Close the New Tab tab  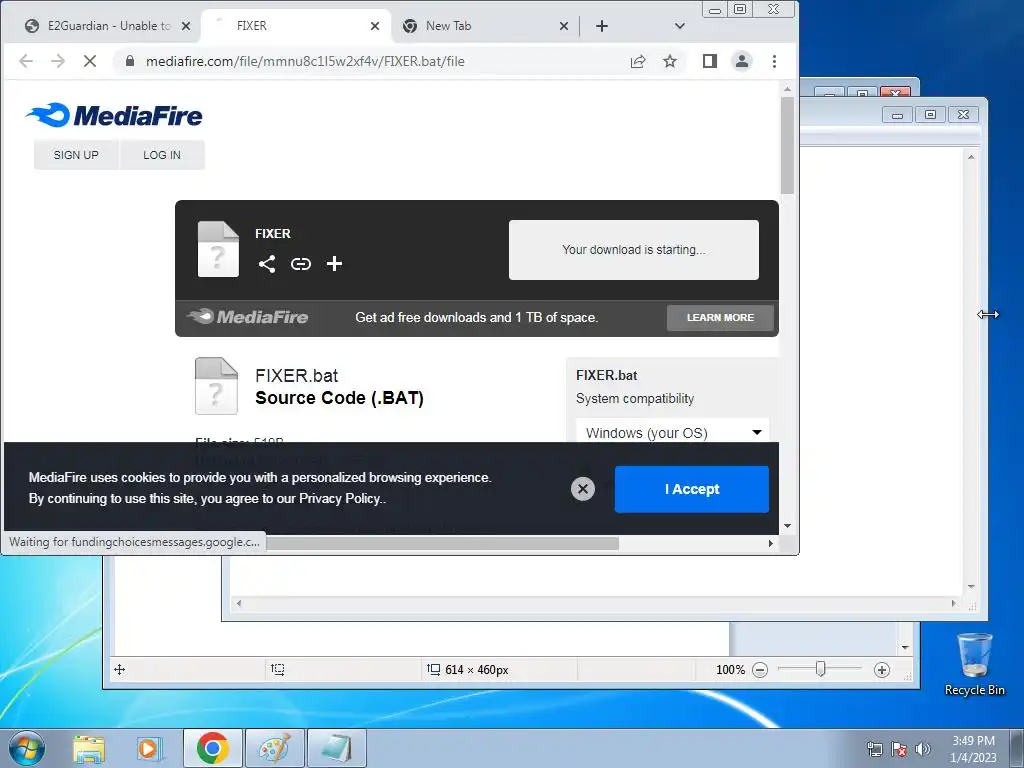(564, 26)
